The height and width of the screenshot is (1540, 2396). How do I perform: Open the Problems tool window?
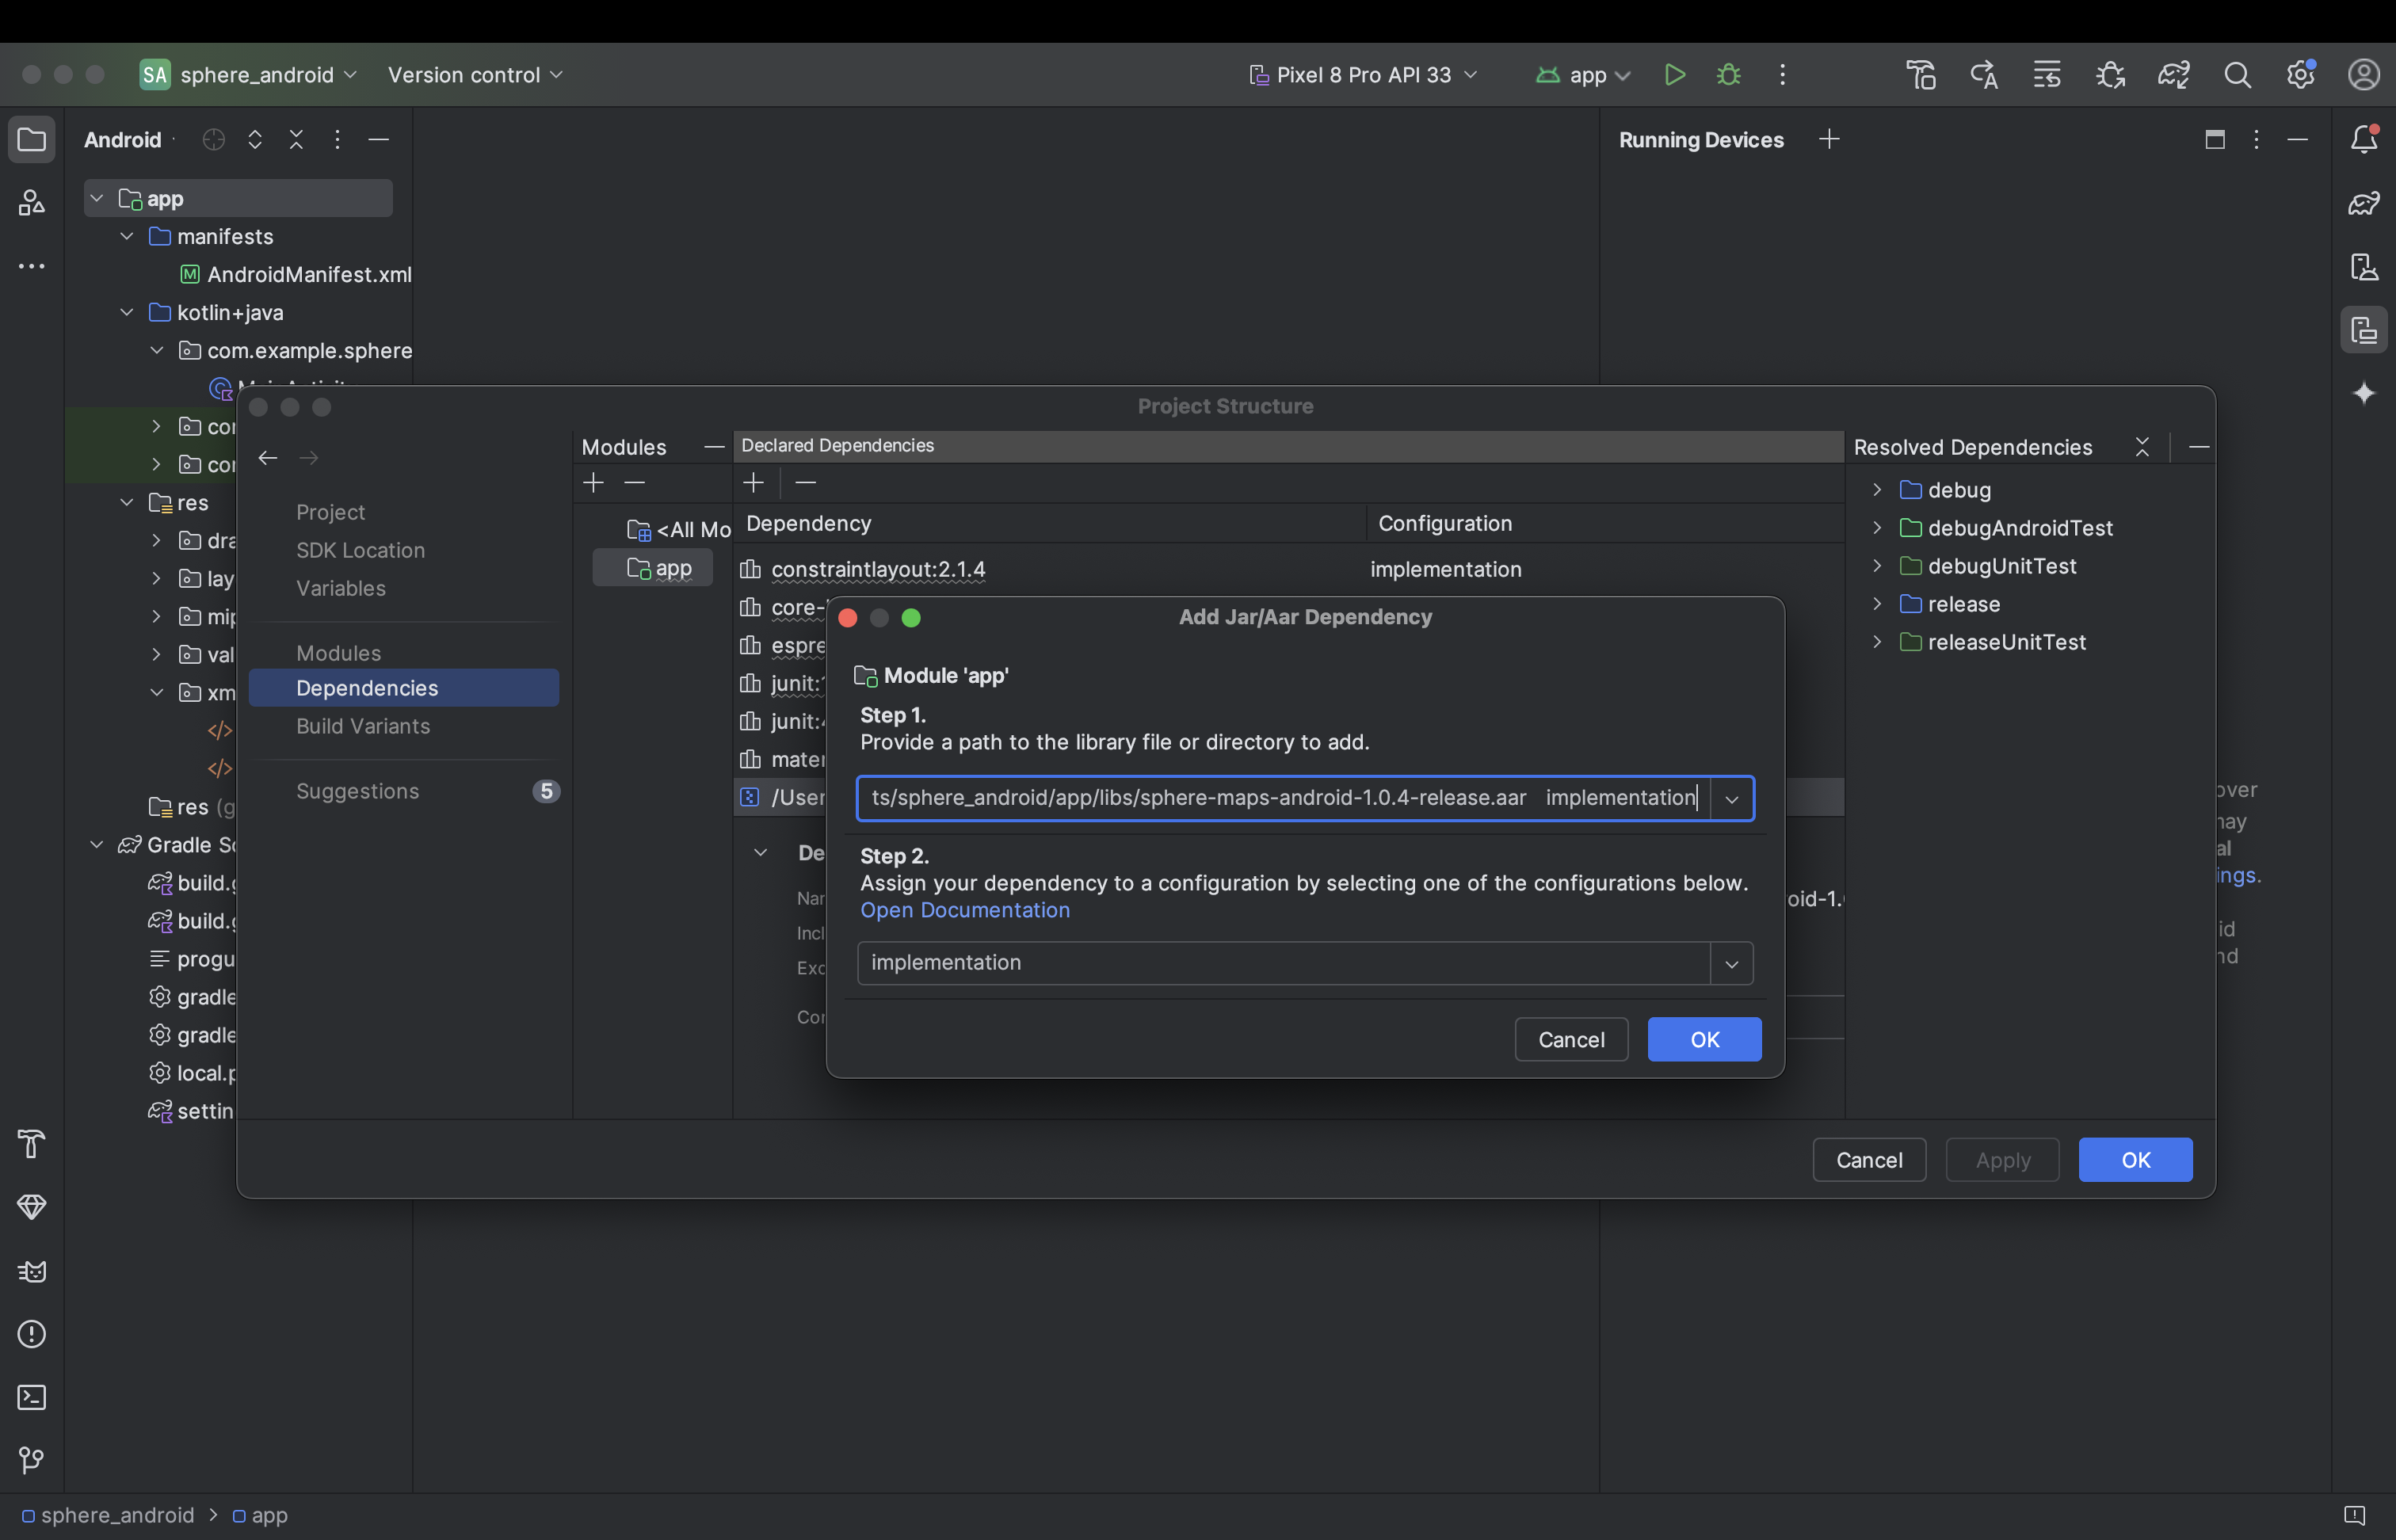point(31,1334)
